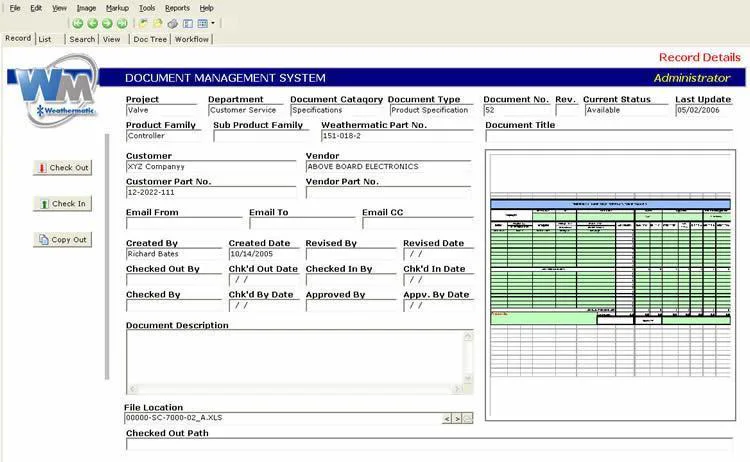
Task: Click the grid view toolbar icon
Action: [202, 23]
